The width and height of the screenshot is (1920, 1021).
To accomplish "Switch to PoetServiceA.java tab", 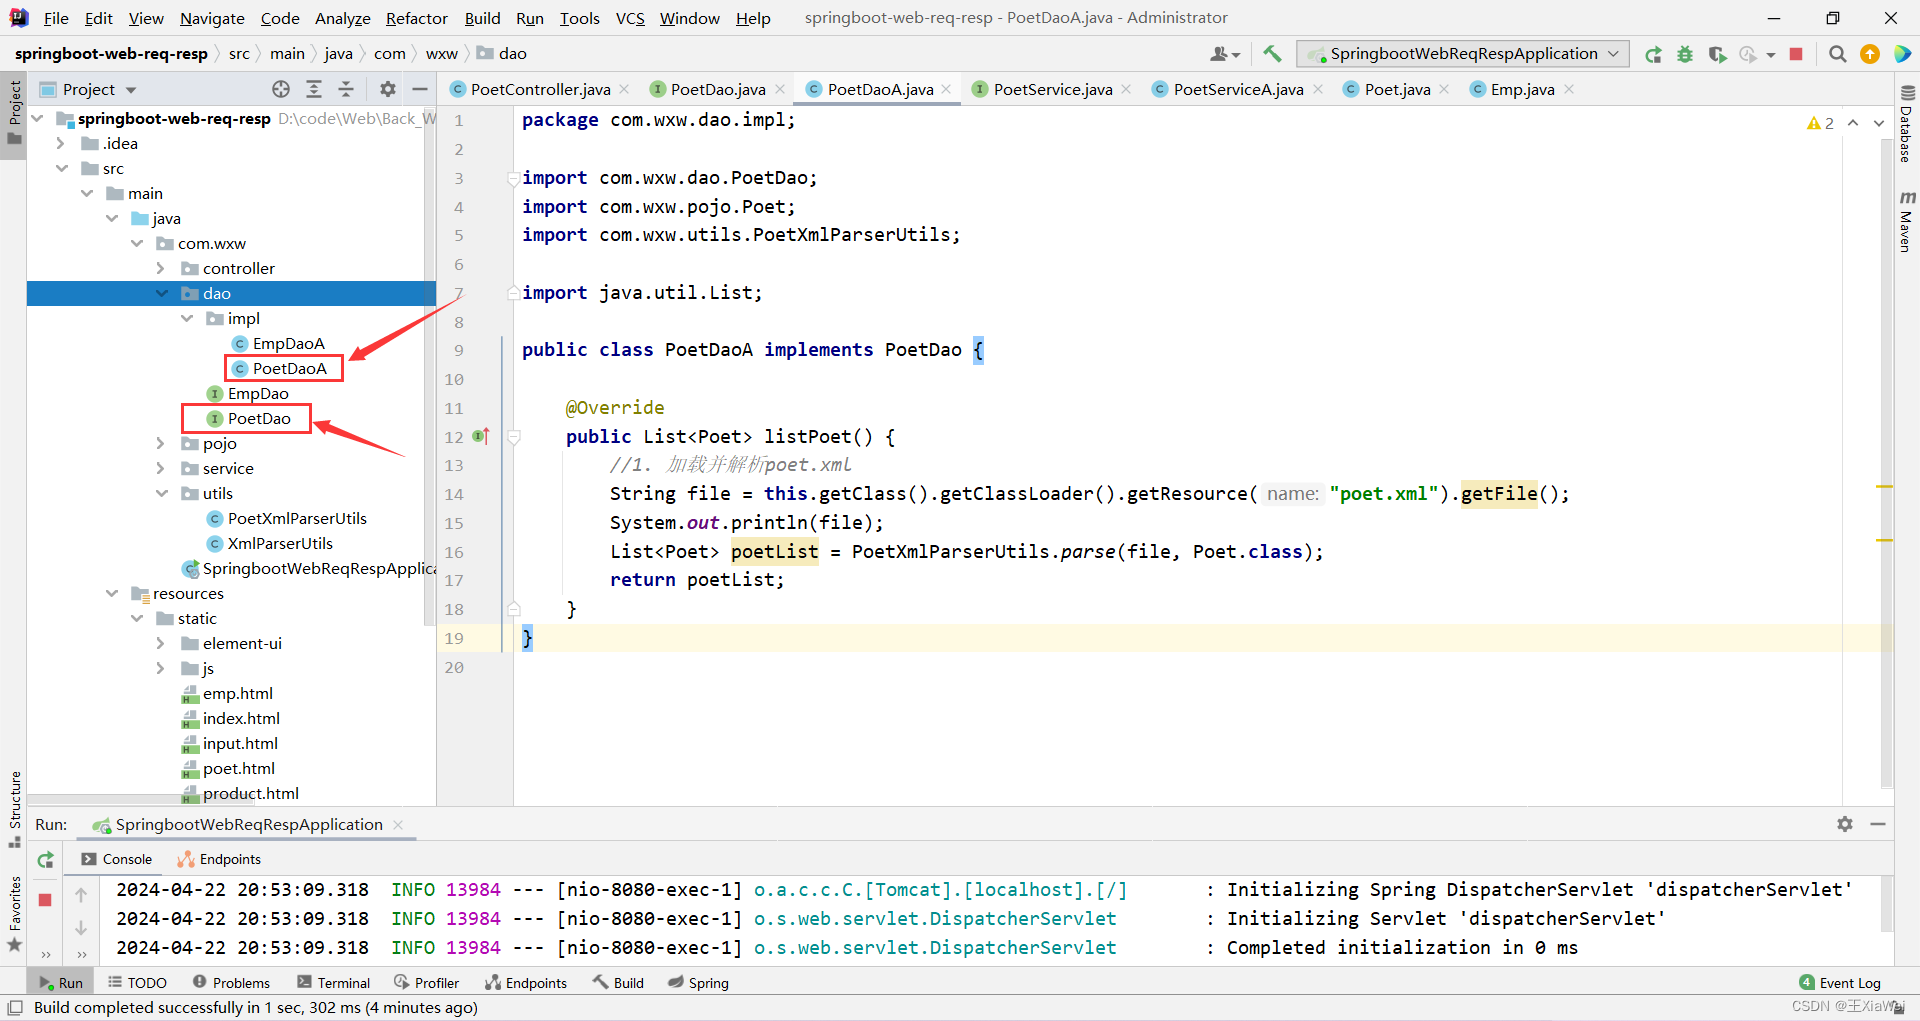I will pyautogui.click(x=1238, y=89).
